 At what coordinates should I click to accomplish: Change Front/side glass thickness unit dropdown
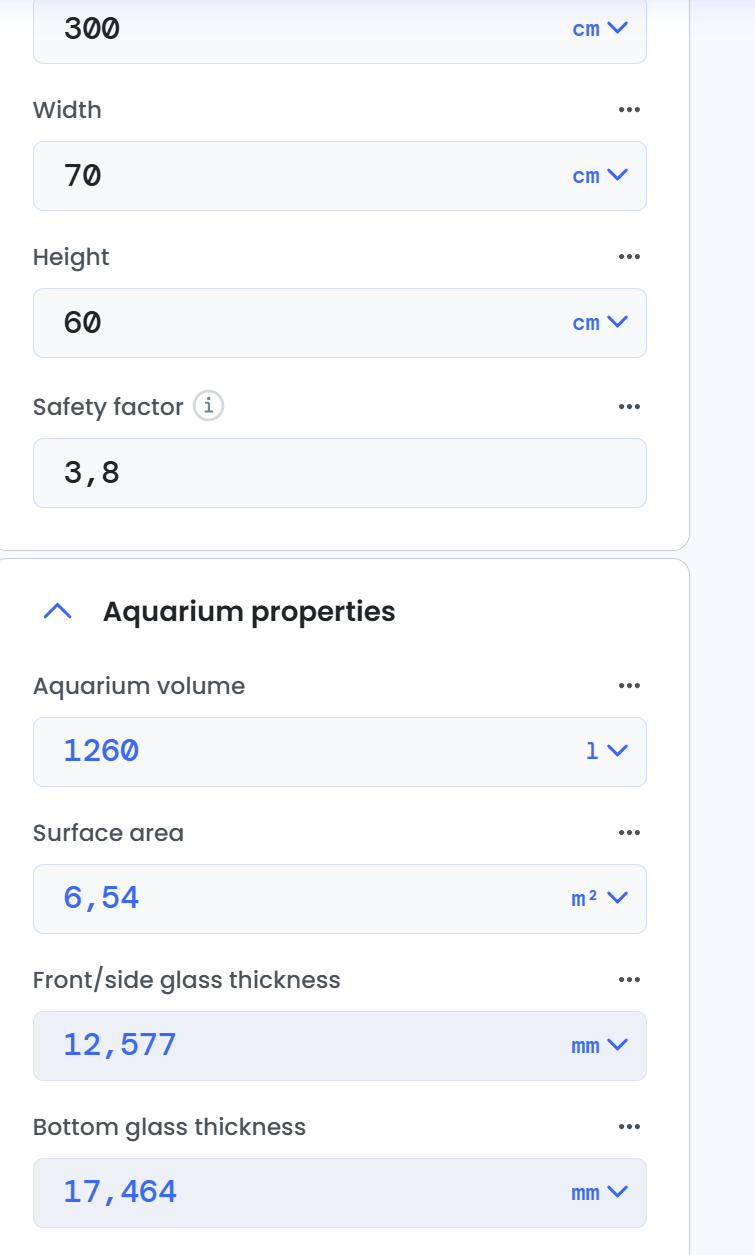[600, 1046]
